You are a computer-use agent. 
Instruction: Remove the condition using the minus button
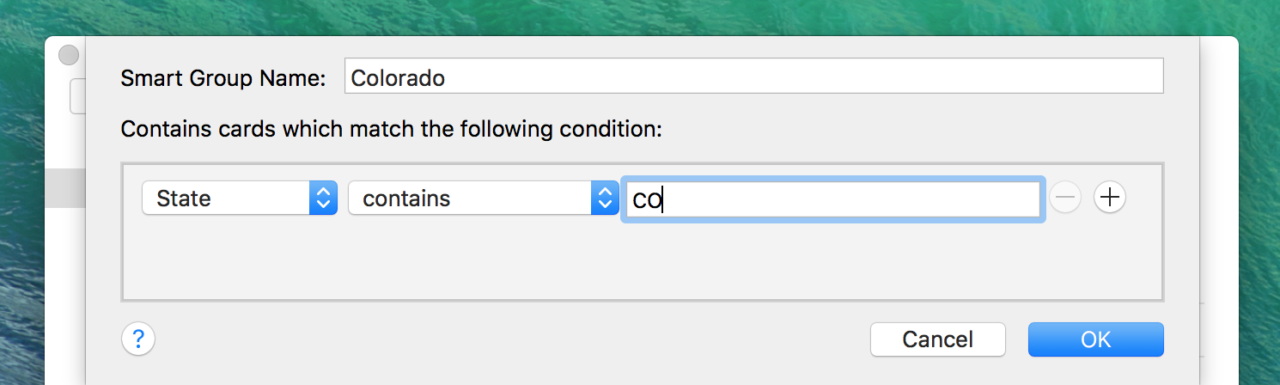click(x=1065, y=198)
